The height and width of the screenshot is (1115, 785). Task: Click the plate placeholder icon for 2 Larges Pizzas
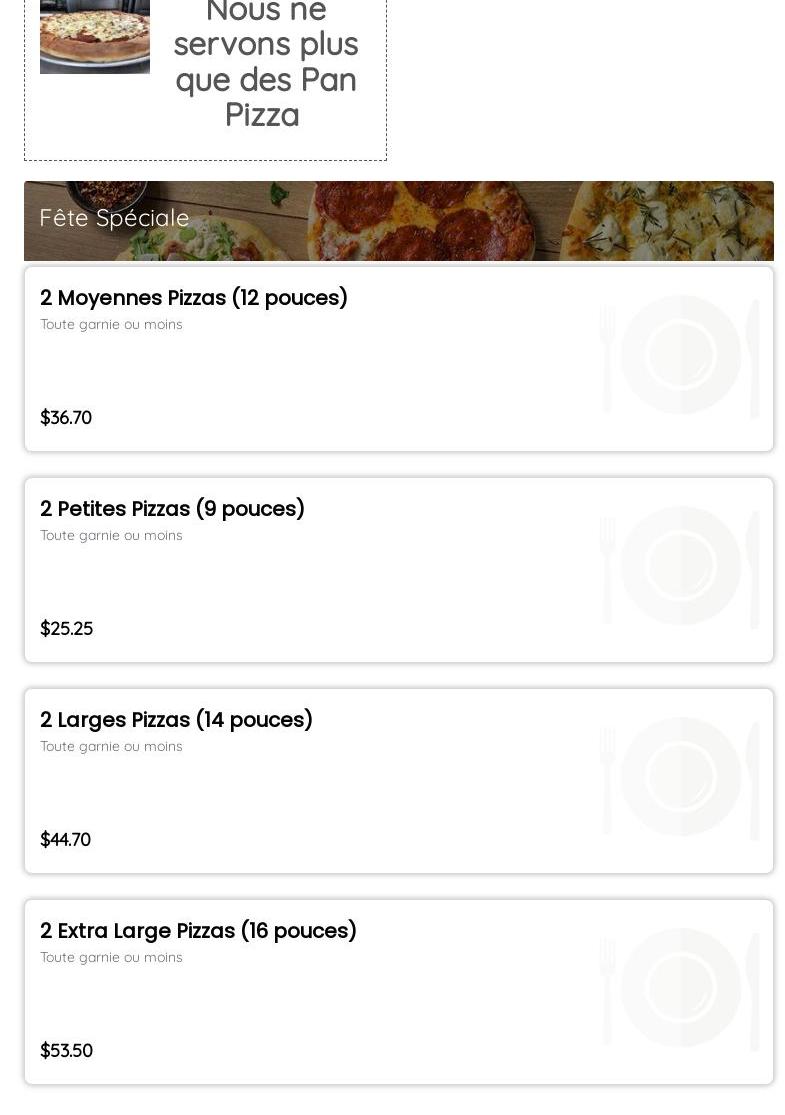point(680,777)
